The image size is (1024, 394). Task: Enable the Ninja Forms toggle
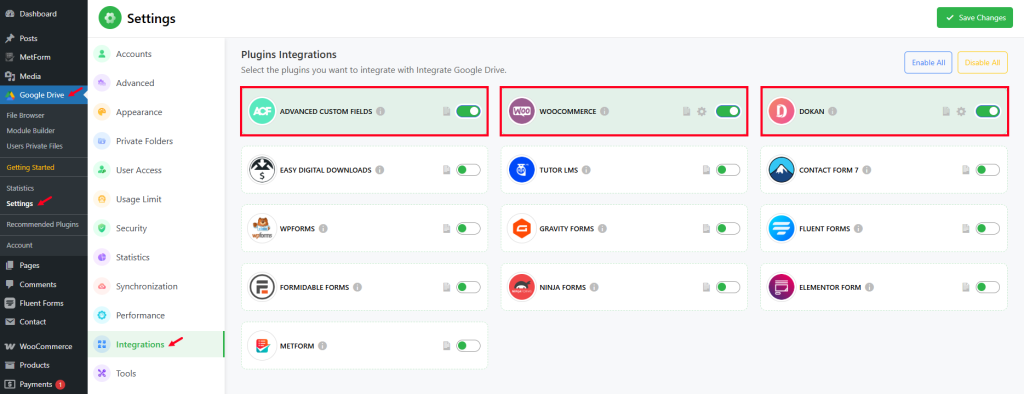pyautogui.click(x=728, y=287)
